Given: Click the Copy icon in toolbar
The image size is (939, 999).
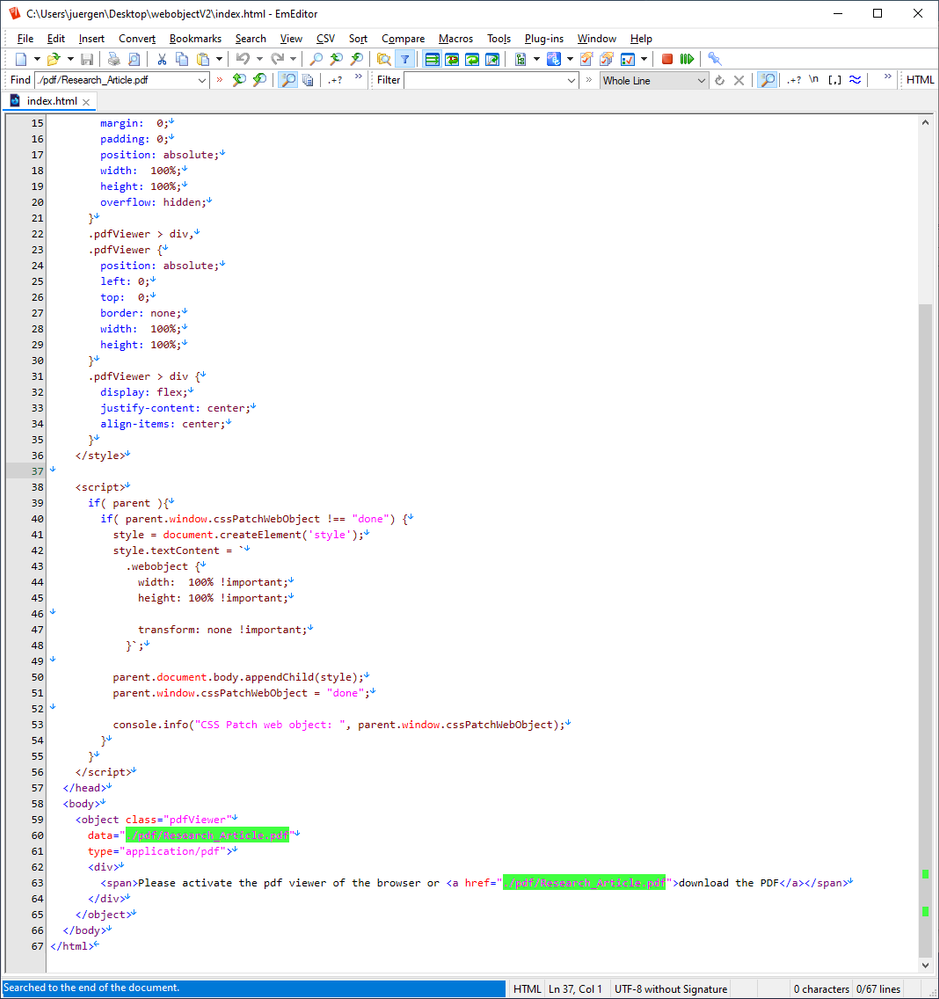Looking at the screenshot, I should pos(181,59).
